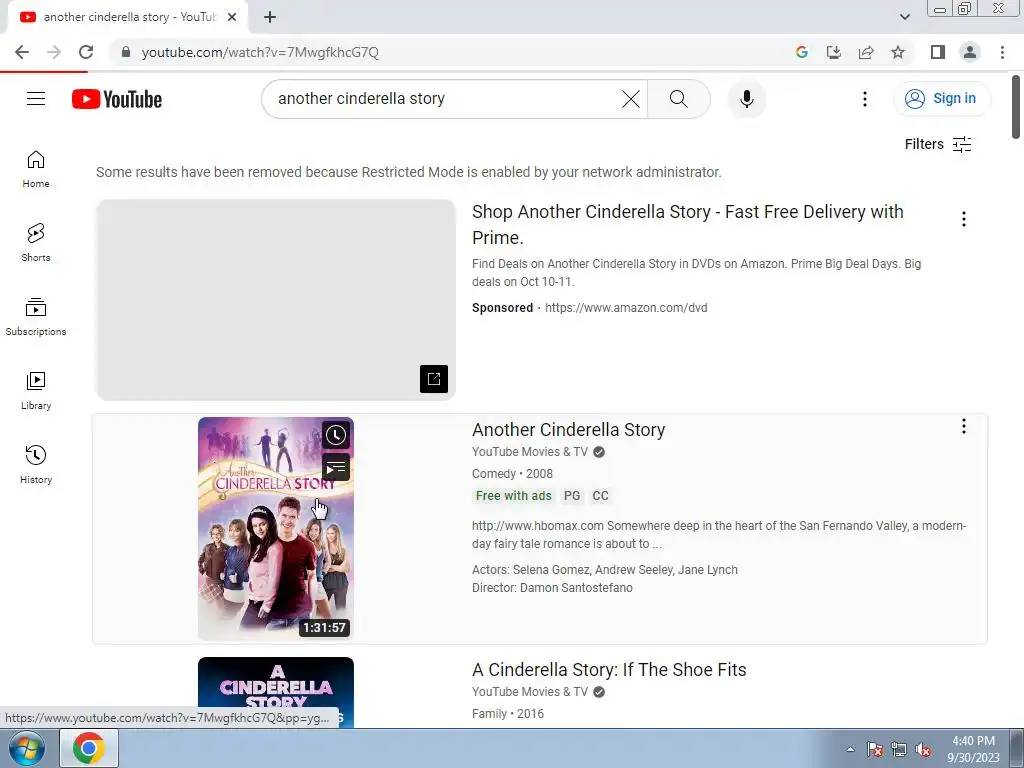Viewport: 1024px width, 768px height.
Task: Open the tab search chevron
Action: [904, 17]
